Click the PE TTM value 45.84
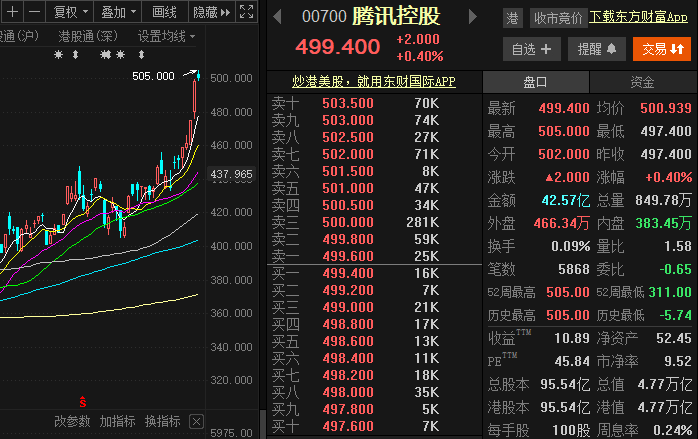Image resolution: width=698 pixels, height=439 pixels. 572,361
